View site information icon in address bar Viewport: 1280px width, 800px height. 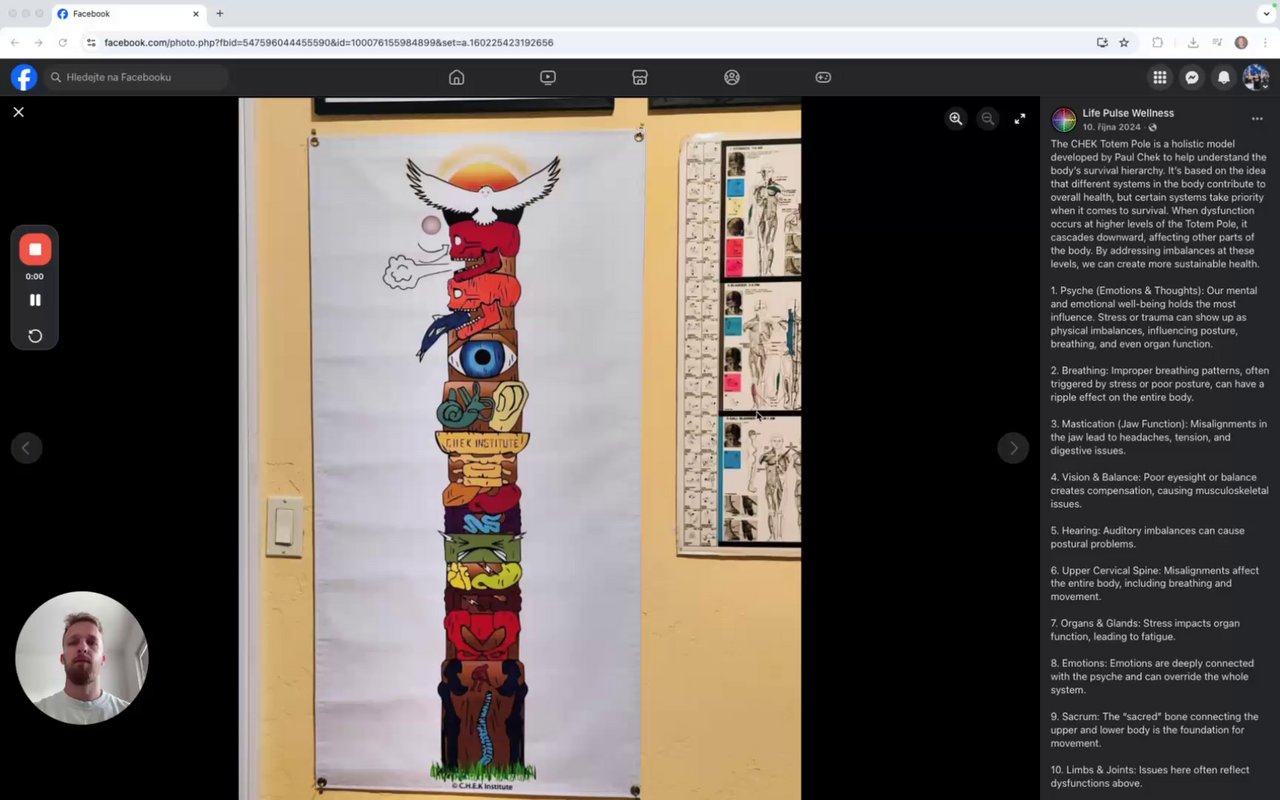pyautogui.click(x=91, y=43)
